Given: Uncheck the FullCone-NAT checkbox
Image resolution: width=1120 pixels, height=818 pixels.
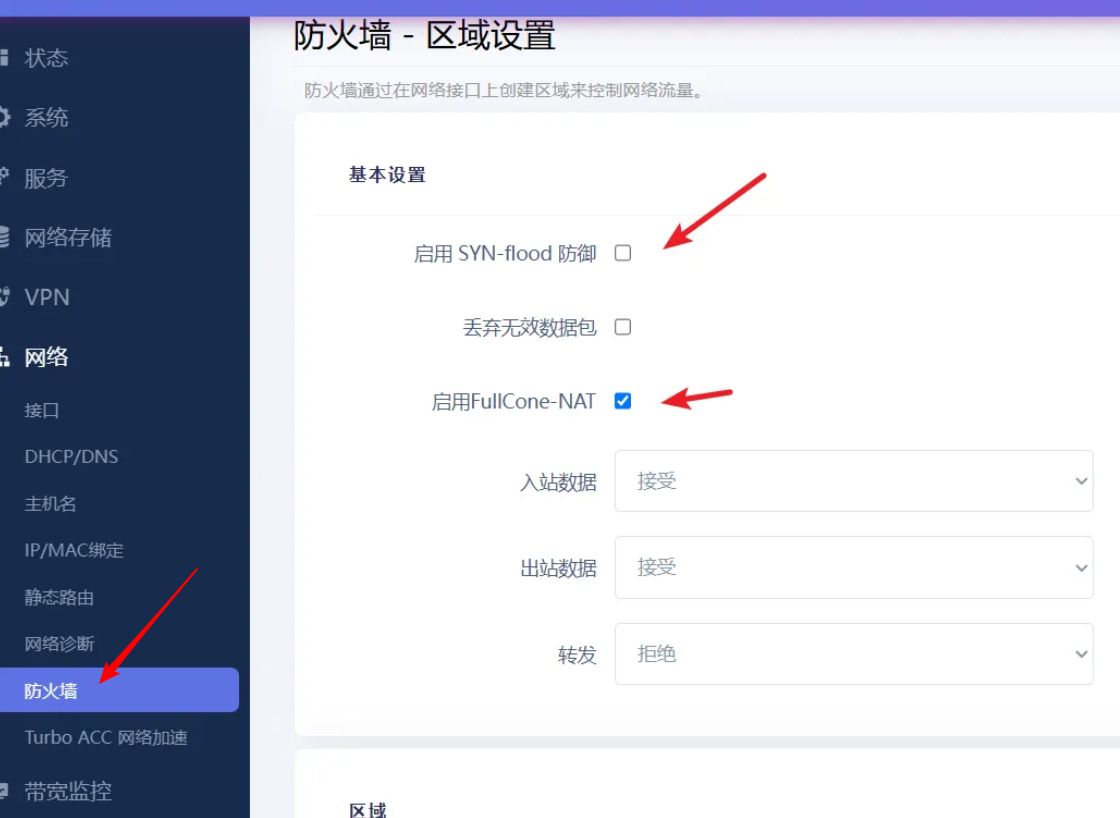Looking at the screenshot, I should point(623,401).
